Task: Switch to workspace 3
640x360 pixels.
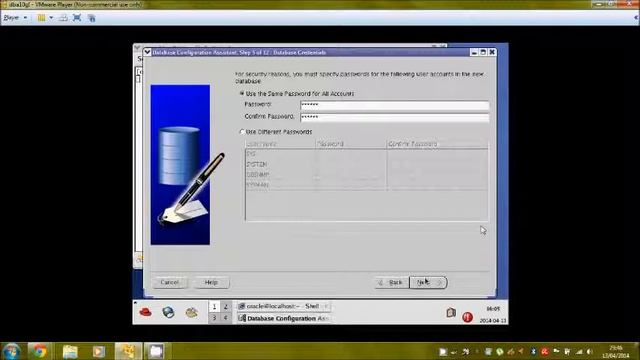Action: click(x=214, y=318)
